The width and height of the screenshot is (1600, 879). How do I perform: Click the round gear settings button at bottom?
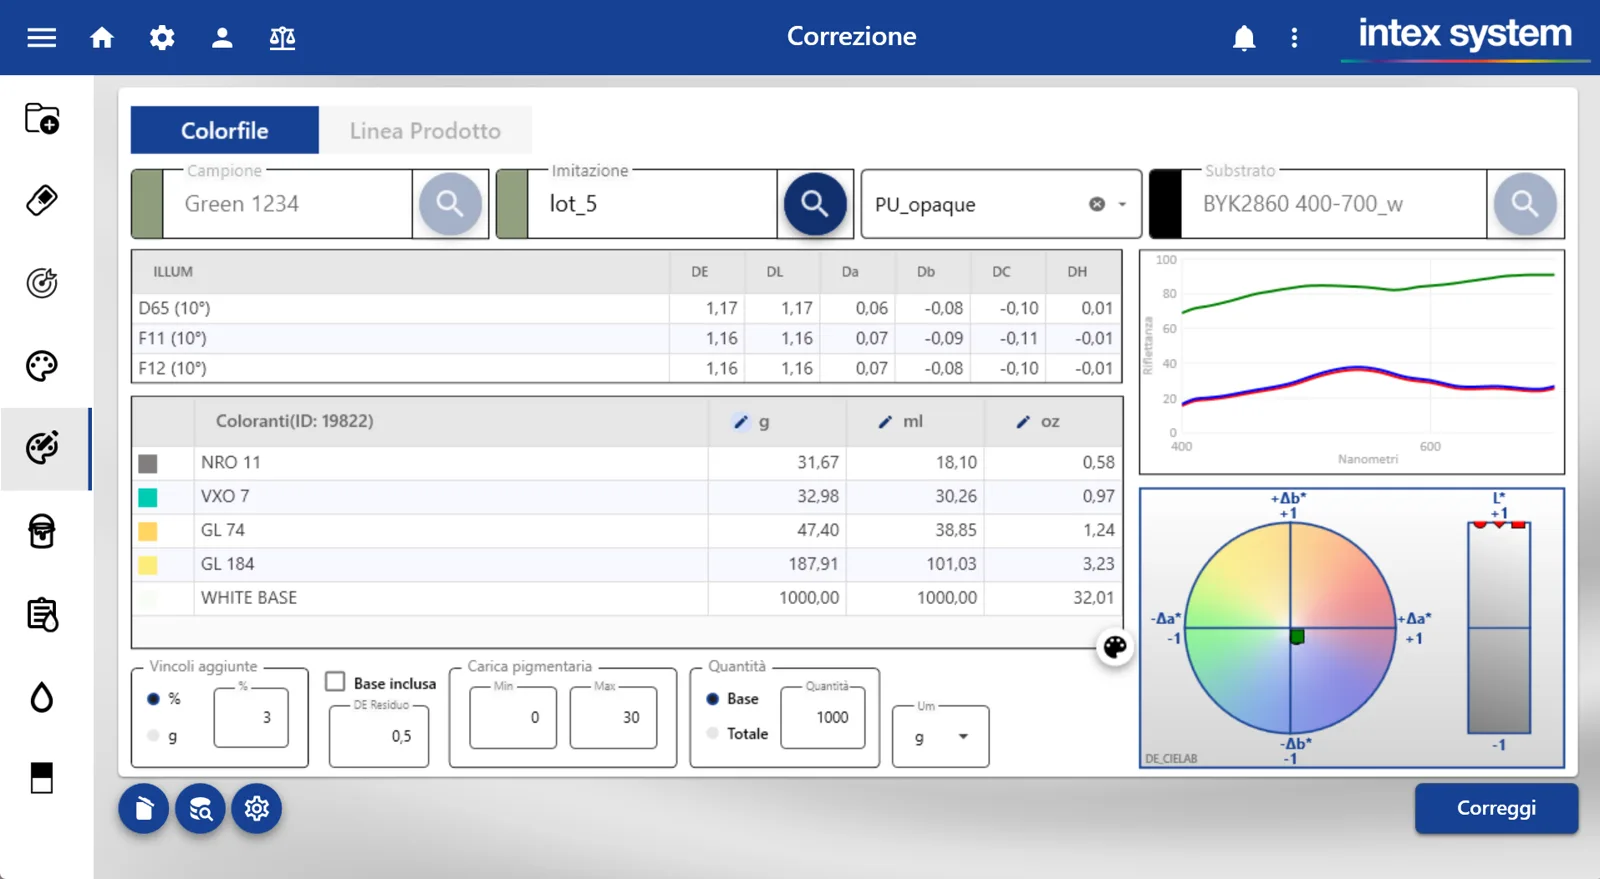257,808
